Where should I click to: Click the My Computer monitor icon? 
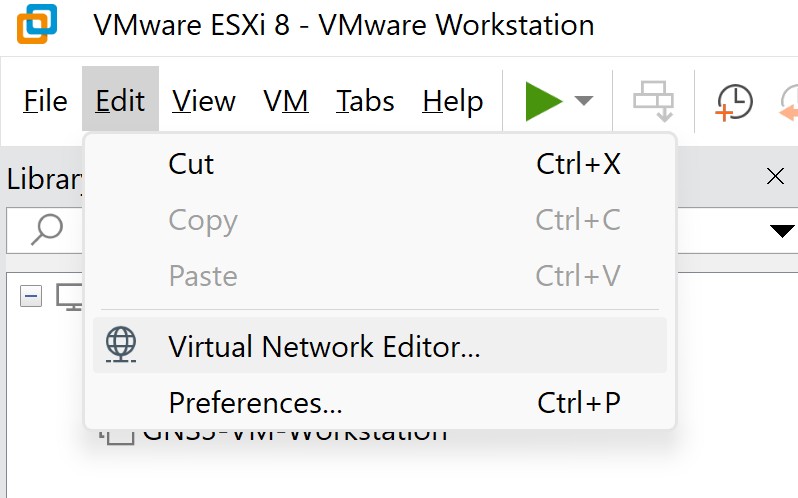coord(69,296)
